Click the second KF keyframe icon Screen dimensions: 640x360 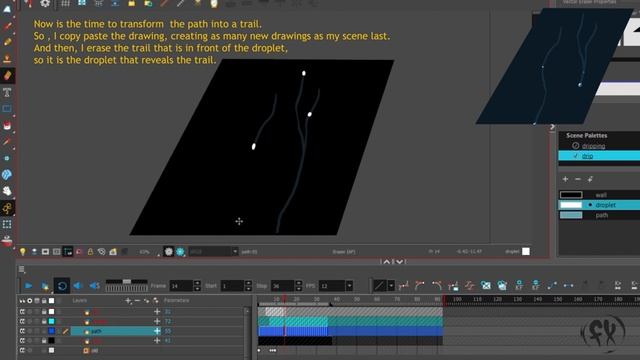click(536, 285)
